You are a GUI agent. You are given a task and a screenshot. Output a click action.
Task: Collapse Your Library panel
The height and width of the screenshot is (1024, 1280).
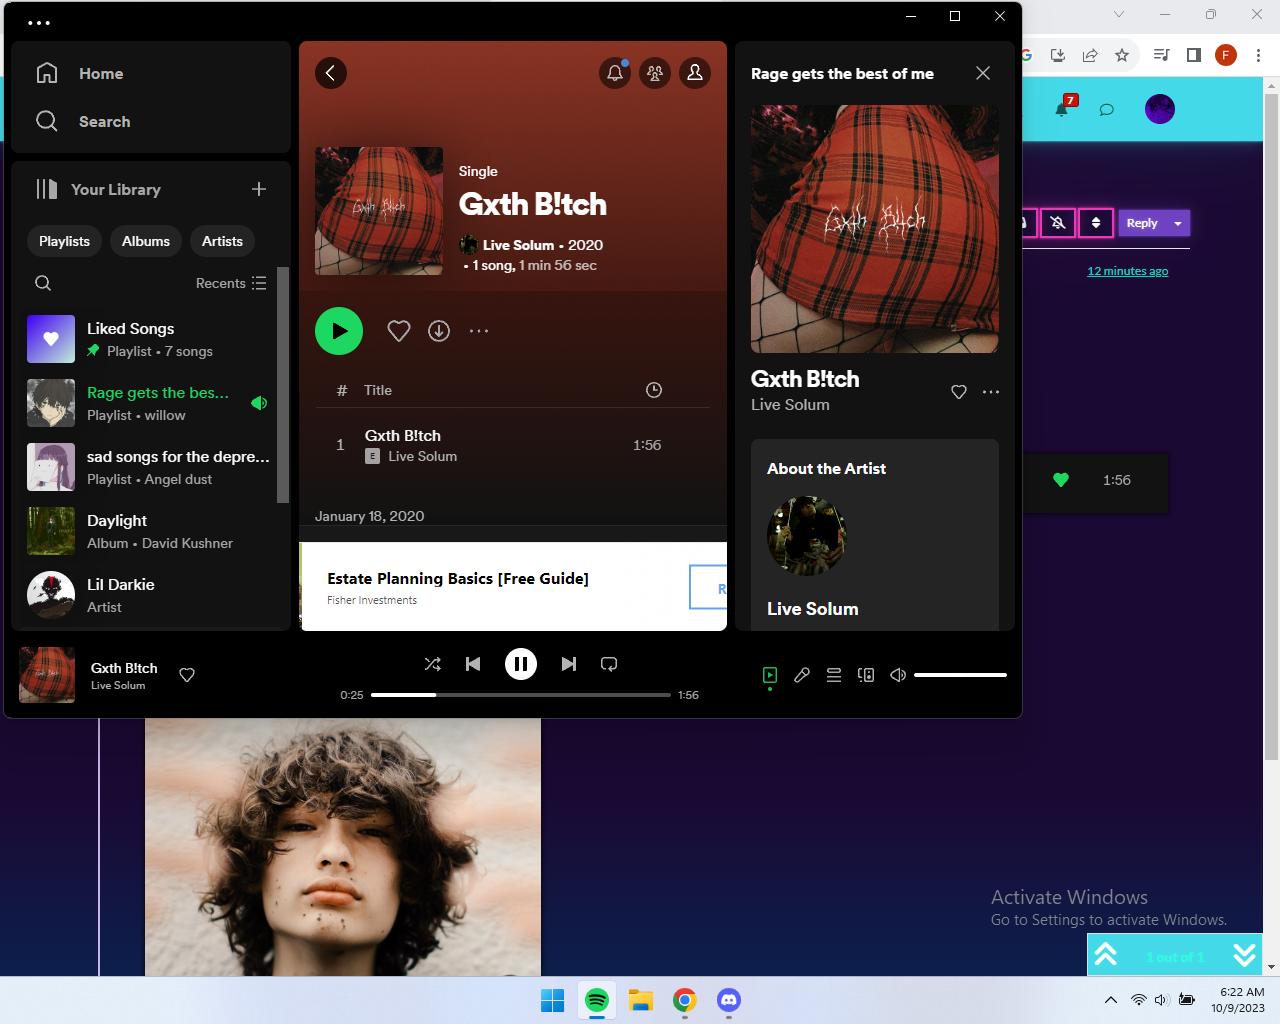pos(98,189)
